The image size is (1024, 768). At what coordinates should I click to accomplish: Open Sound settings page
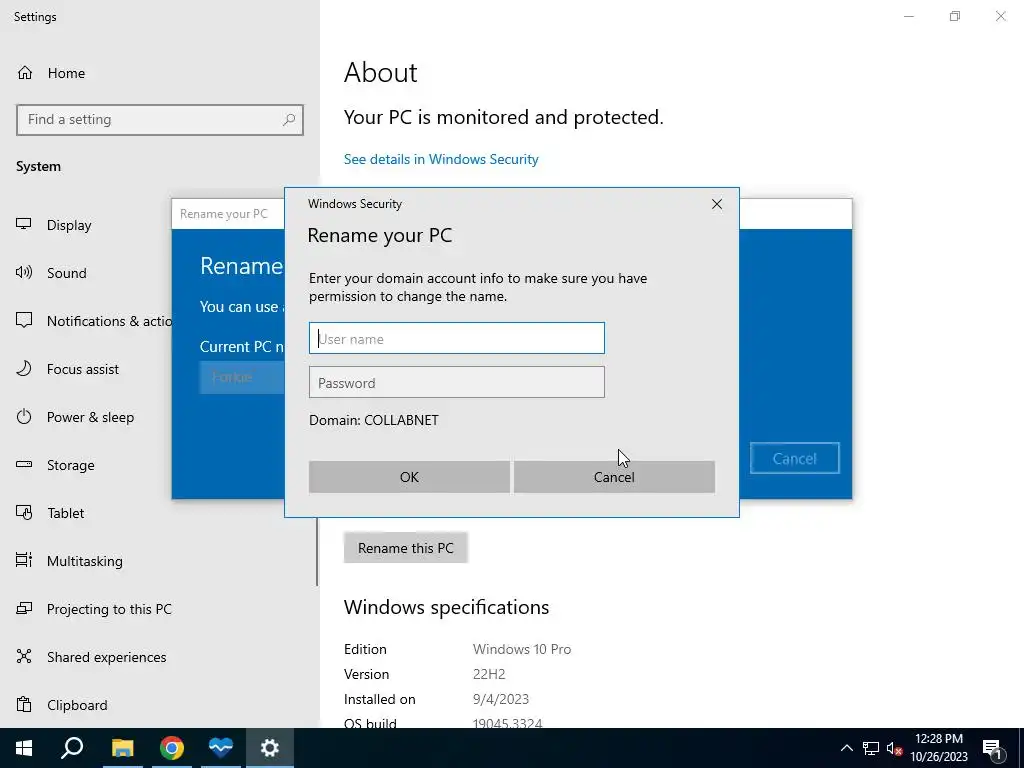67,273
